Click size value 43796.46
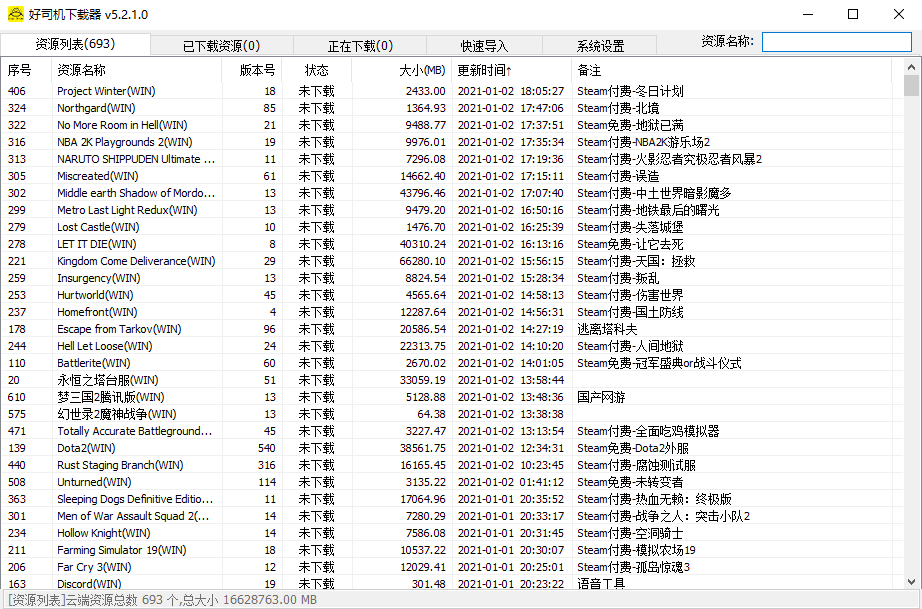 [x=422, y=193]
